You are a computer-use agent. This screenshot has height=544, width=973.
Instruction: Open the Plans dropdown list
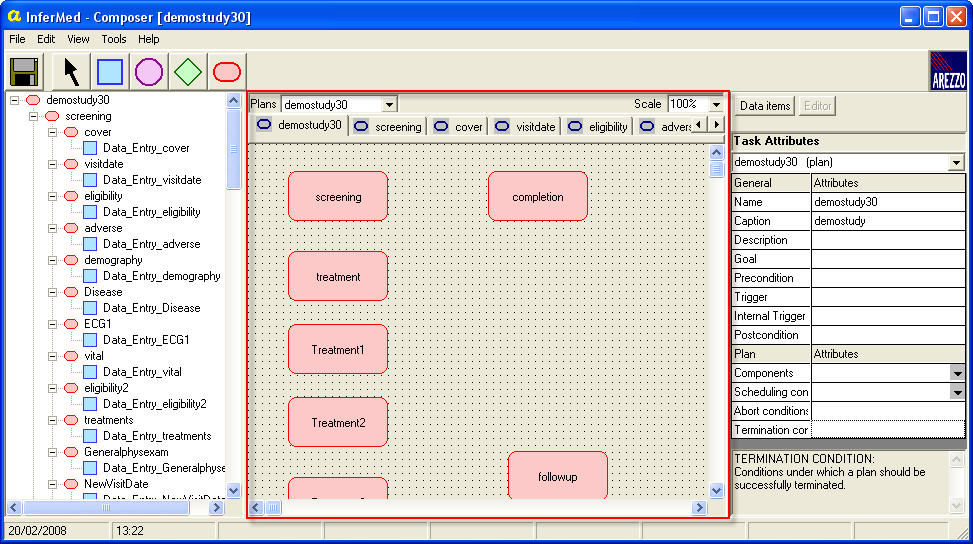point(390,104)
